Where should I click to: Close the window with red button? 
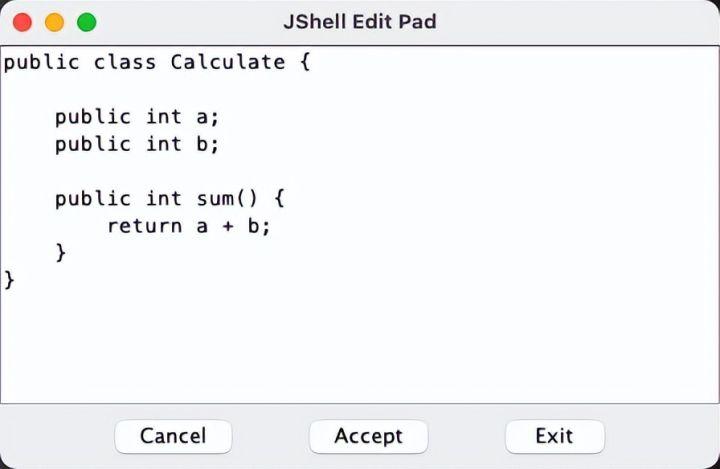click(22, 21)
